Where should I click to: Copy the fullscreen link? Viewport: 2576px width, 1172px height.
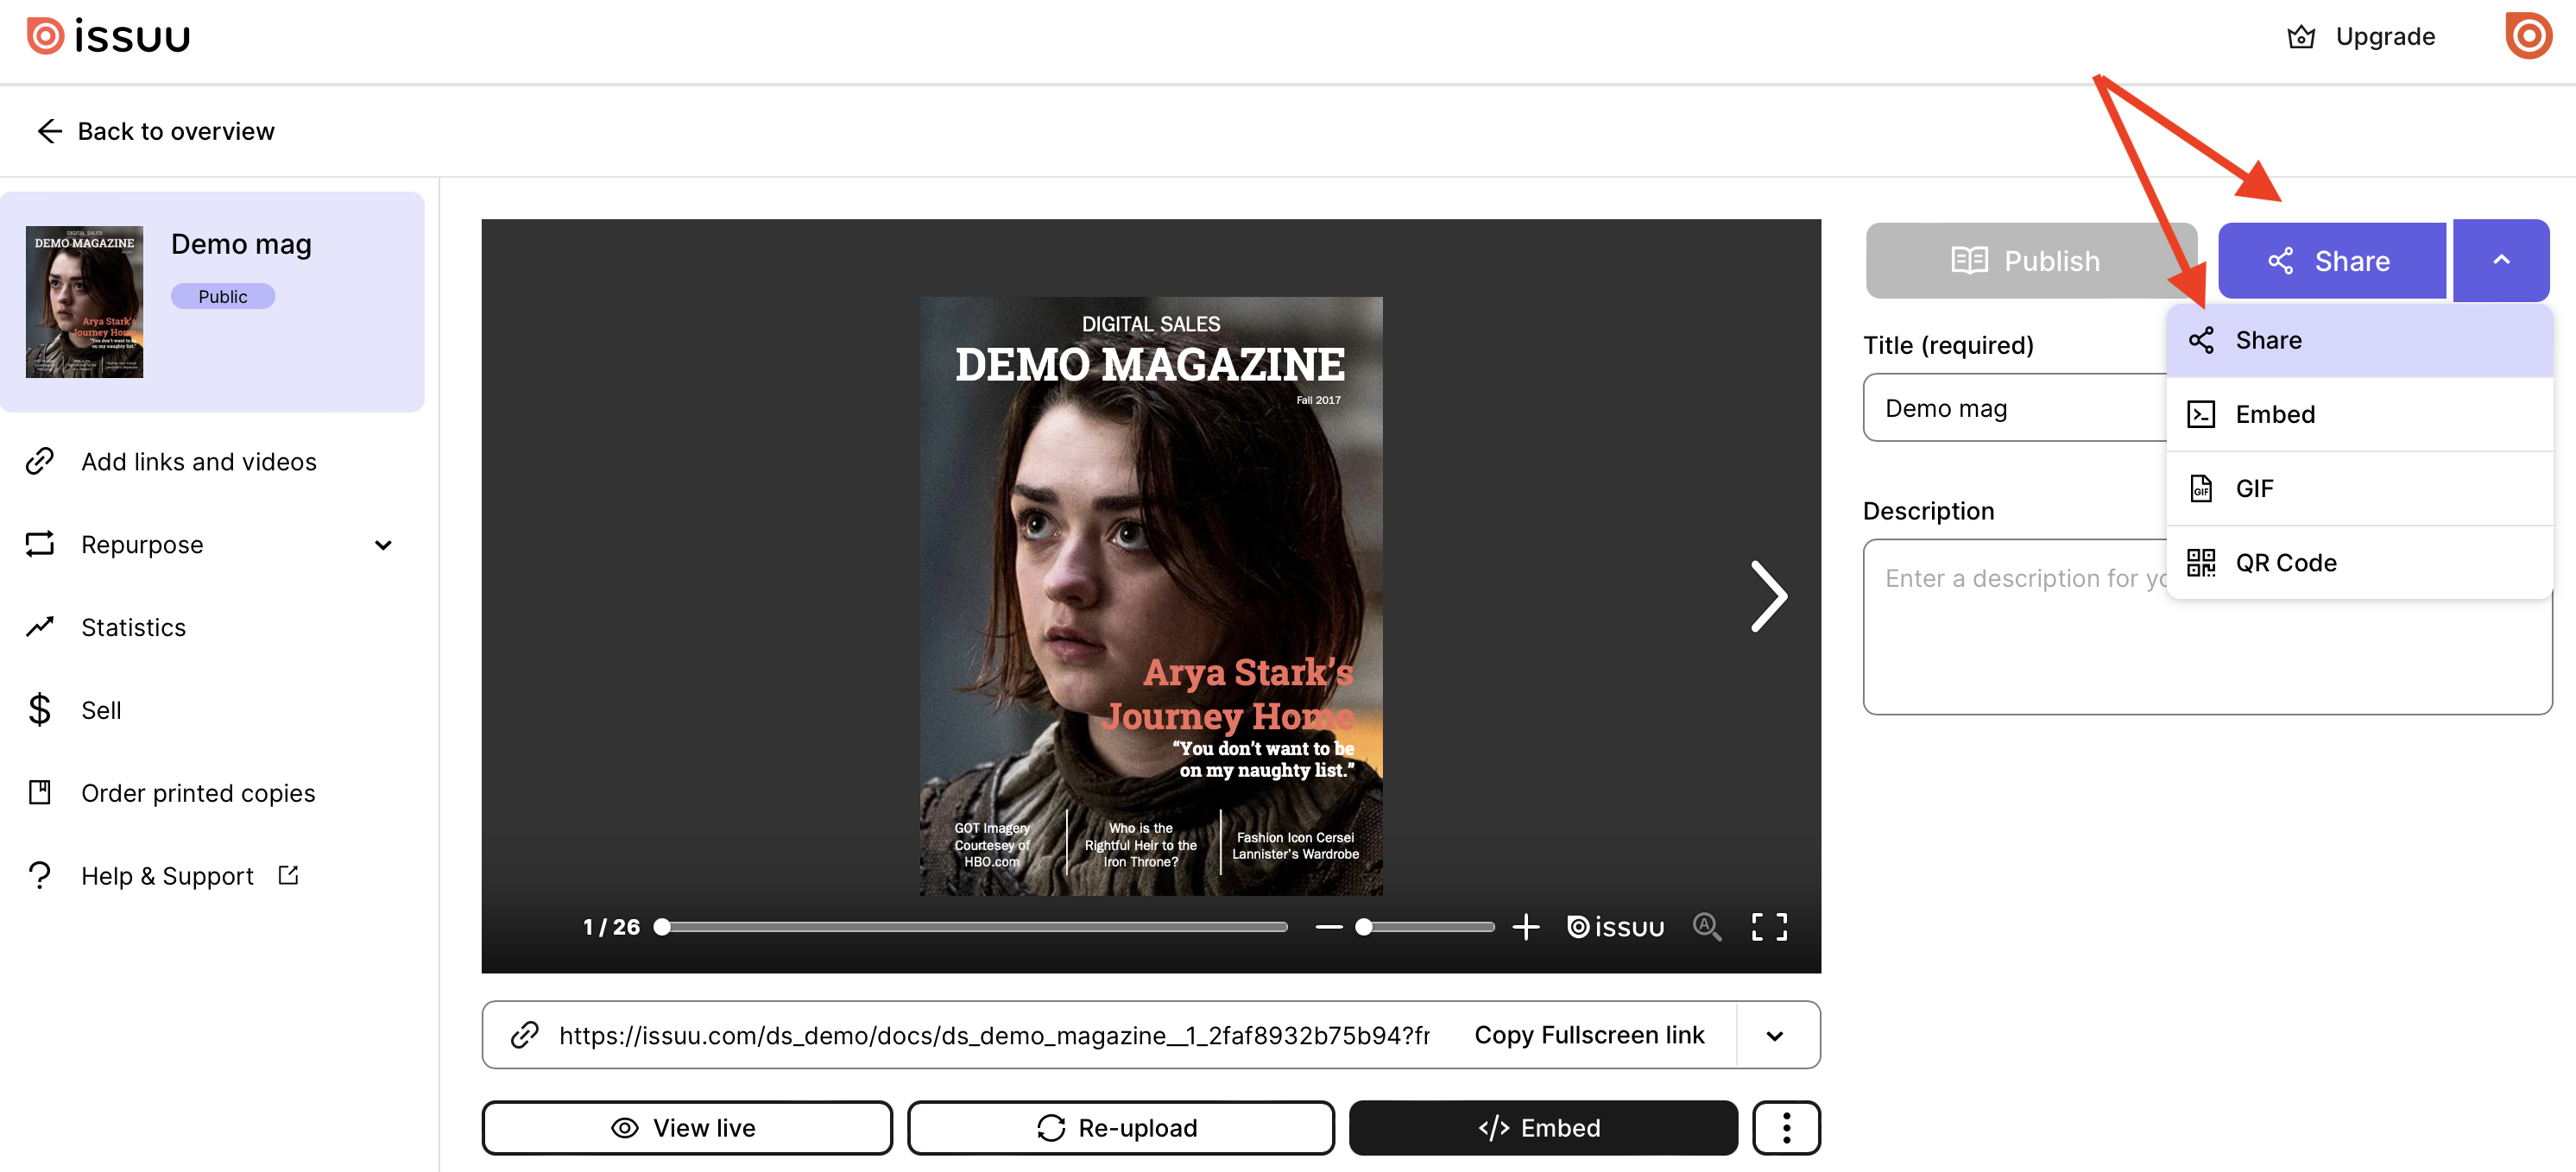click(x=1589, y=1035)
